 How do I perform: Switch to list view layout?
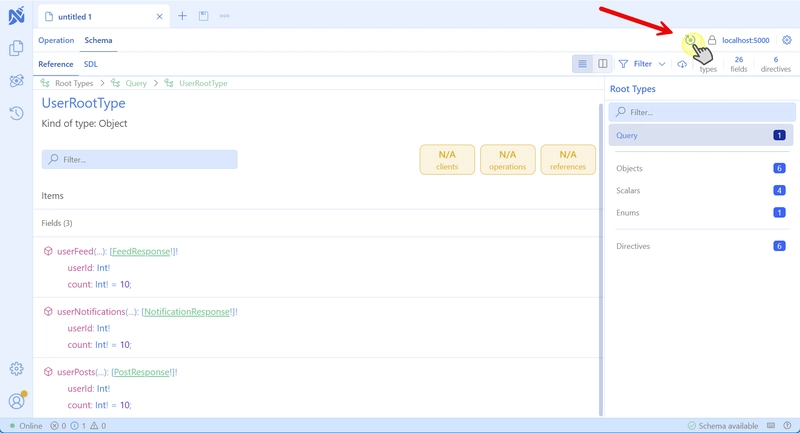[582, 64]
